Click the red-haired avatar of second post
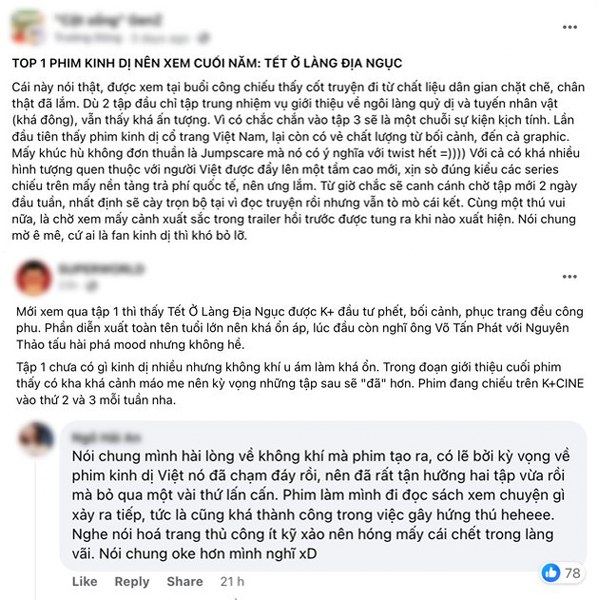The width and height of the screenshot is (597, 600). point(34,278)
